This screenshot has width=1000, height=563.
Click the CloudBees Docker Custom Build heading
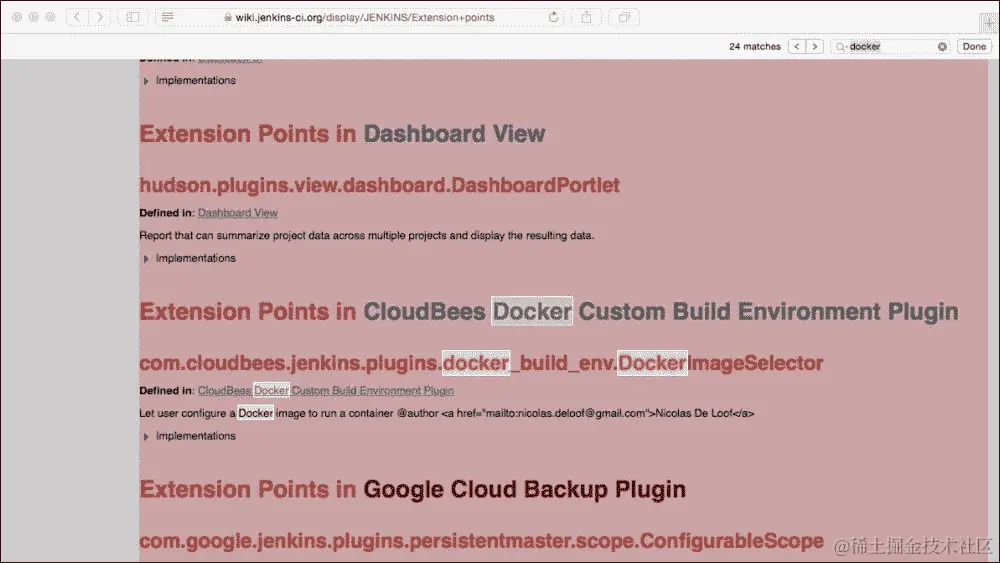[549, 312]
